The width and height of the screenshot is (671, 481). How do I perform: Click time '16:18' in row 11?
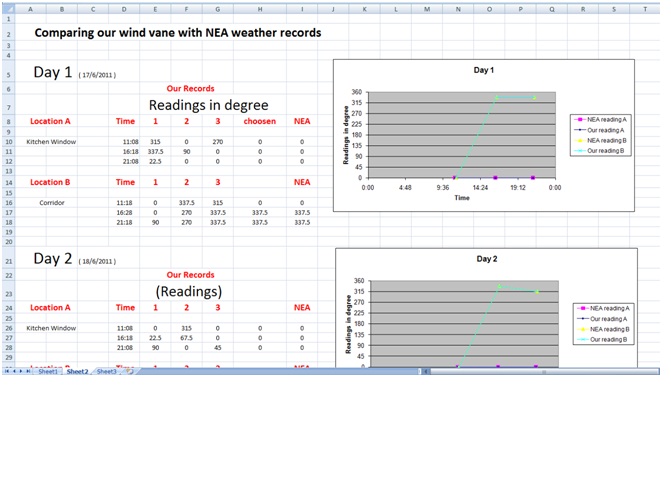tap(131, 151)
